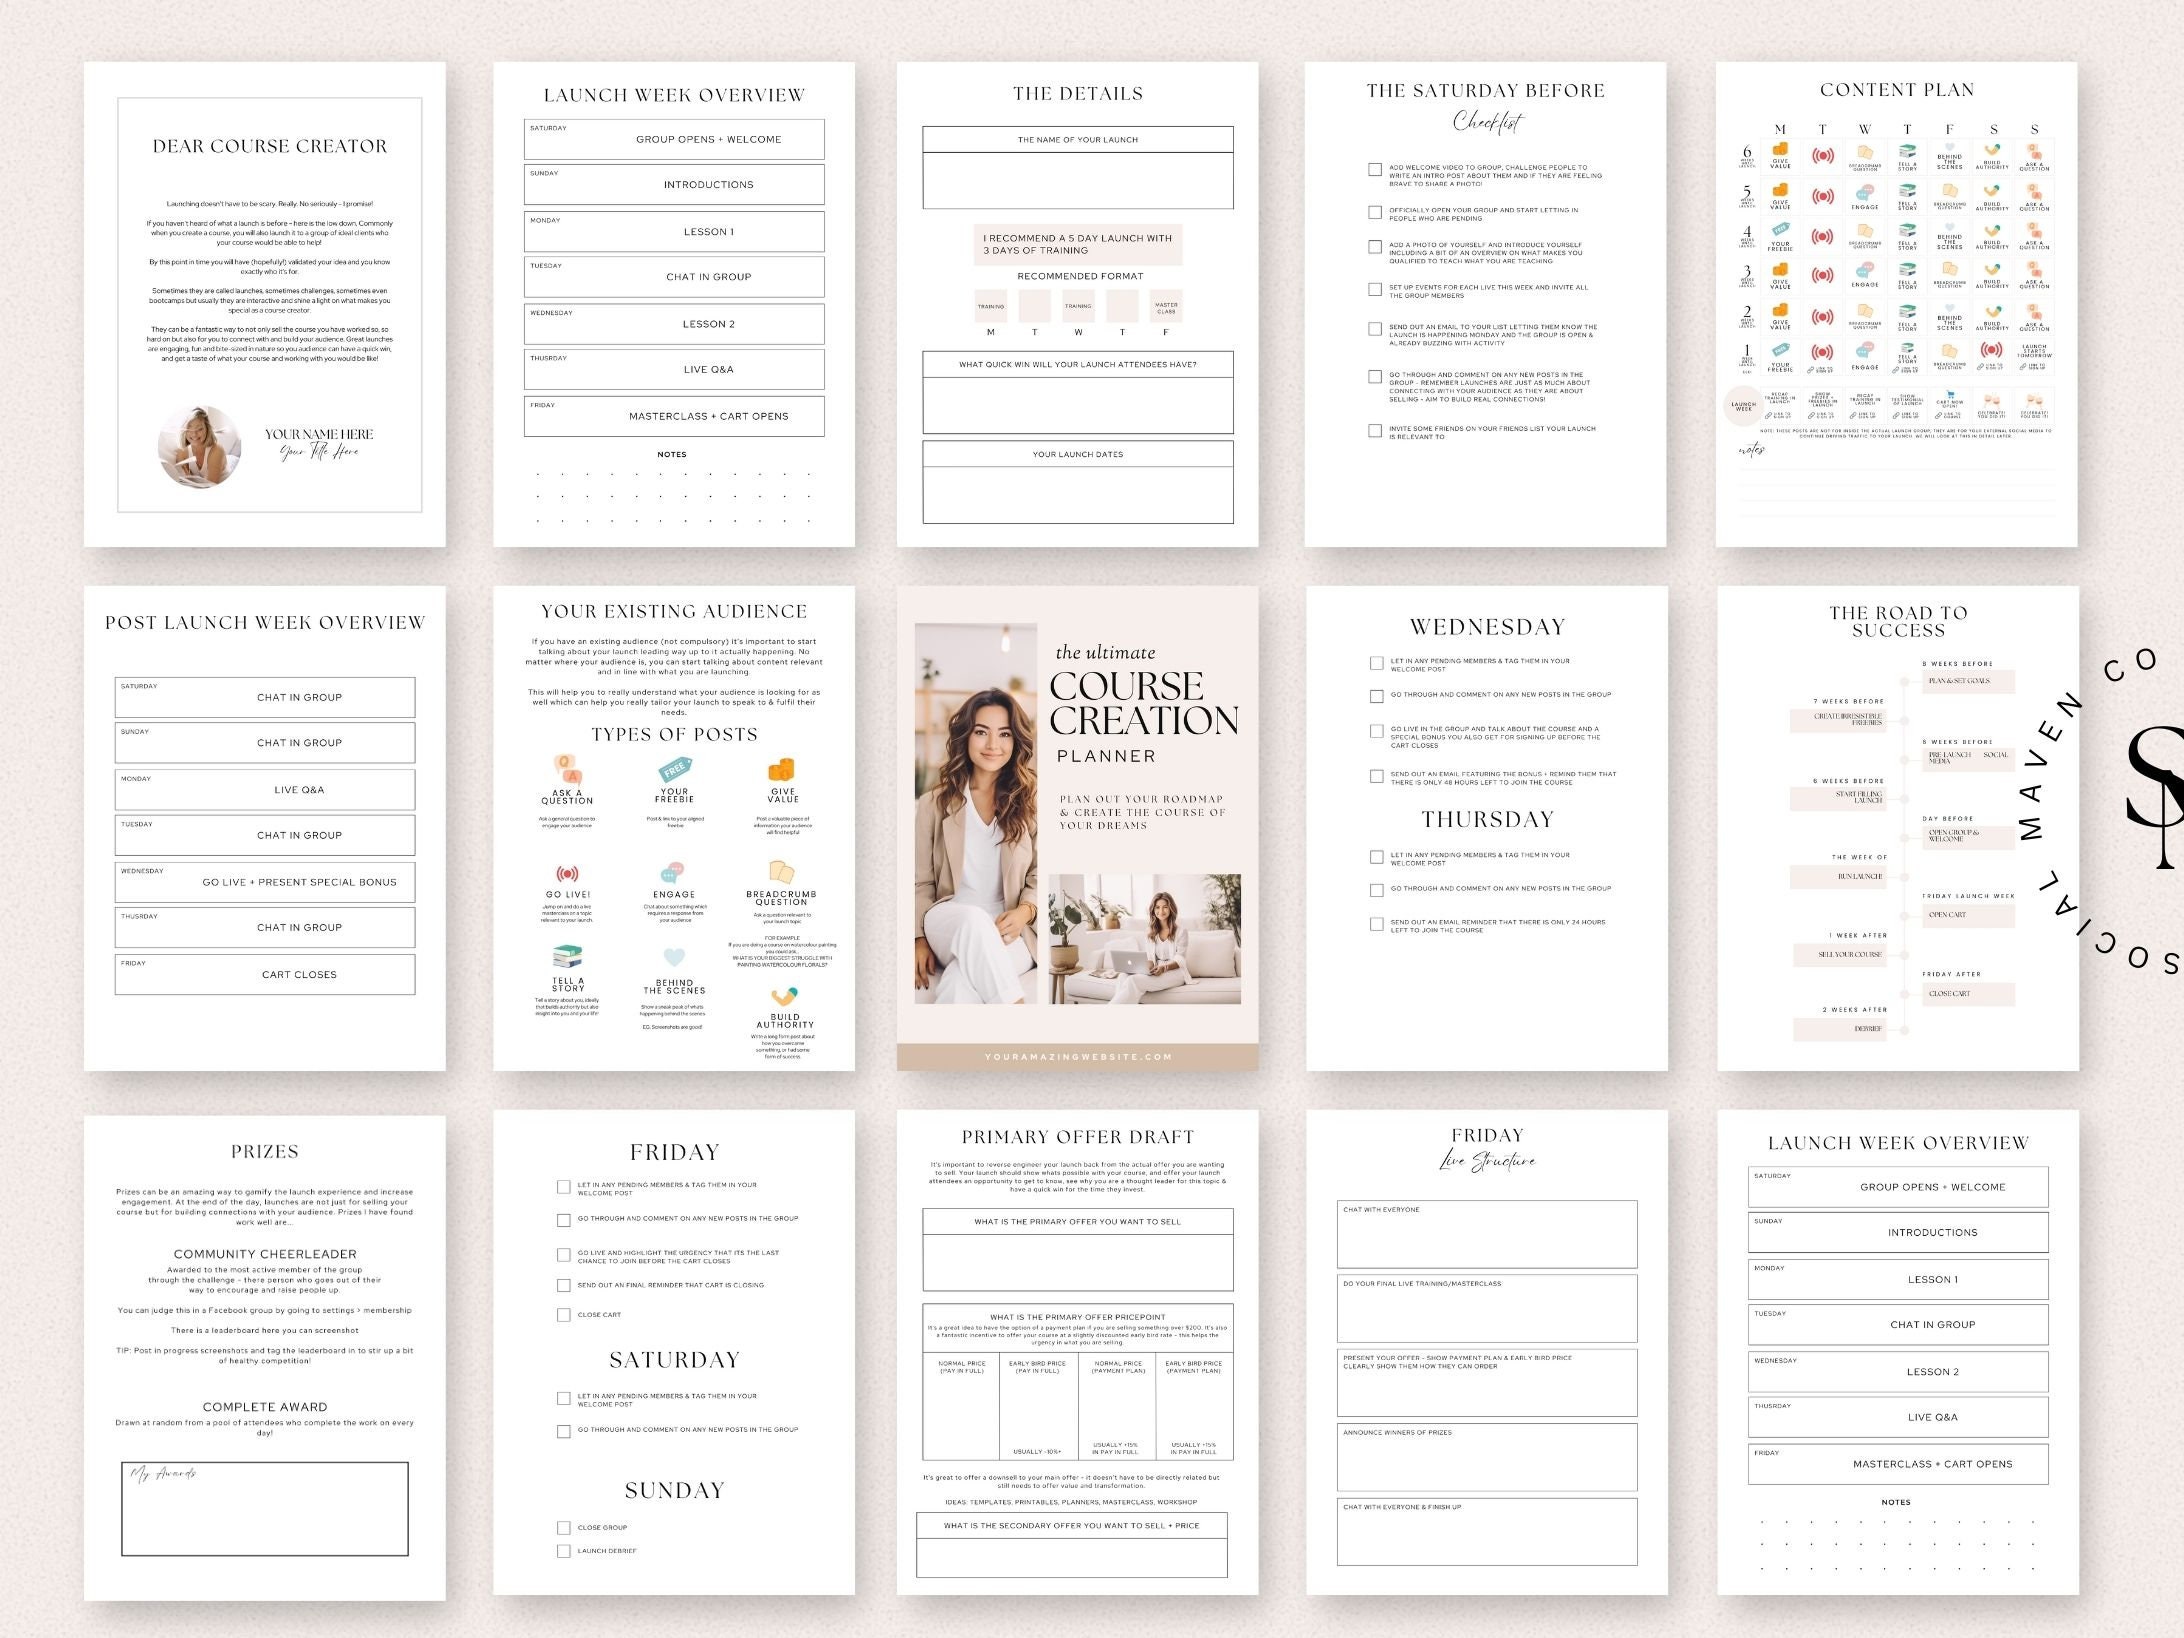Select the Ask a Question post icon
Image resolution: width=2184 pixels, height=1638 pixels.
pos(566,770)
